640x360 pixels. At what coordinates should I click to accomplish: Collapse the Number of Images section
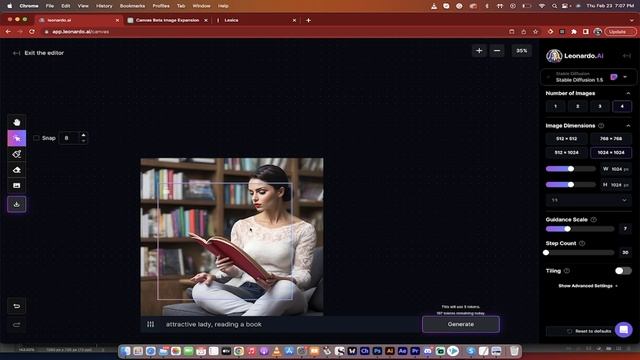pyautogui.click(x=628, y=93)
